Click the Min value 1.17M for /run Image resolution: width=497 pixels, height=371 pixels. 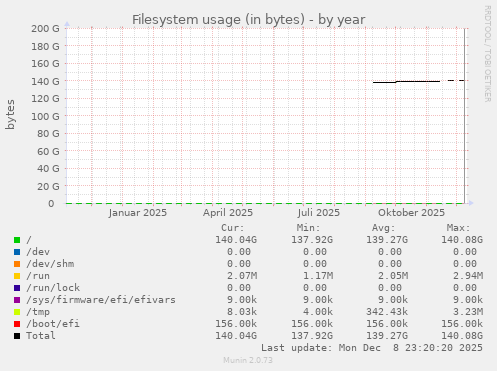pyautogui.click(x=318, y=276)
